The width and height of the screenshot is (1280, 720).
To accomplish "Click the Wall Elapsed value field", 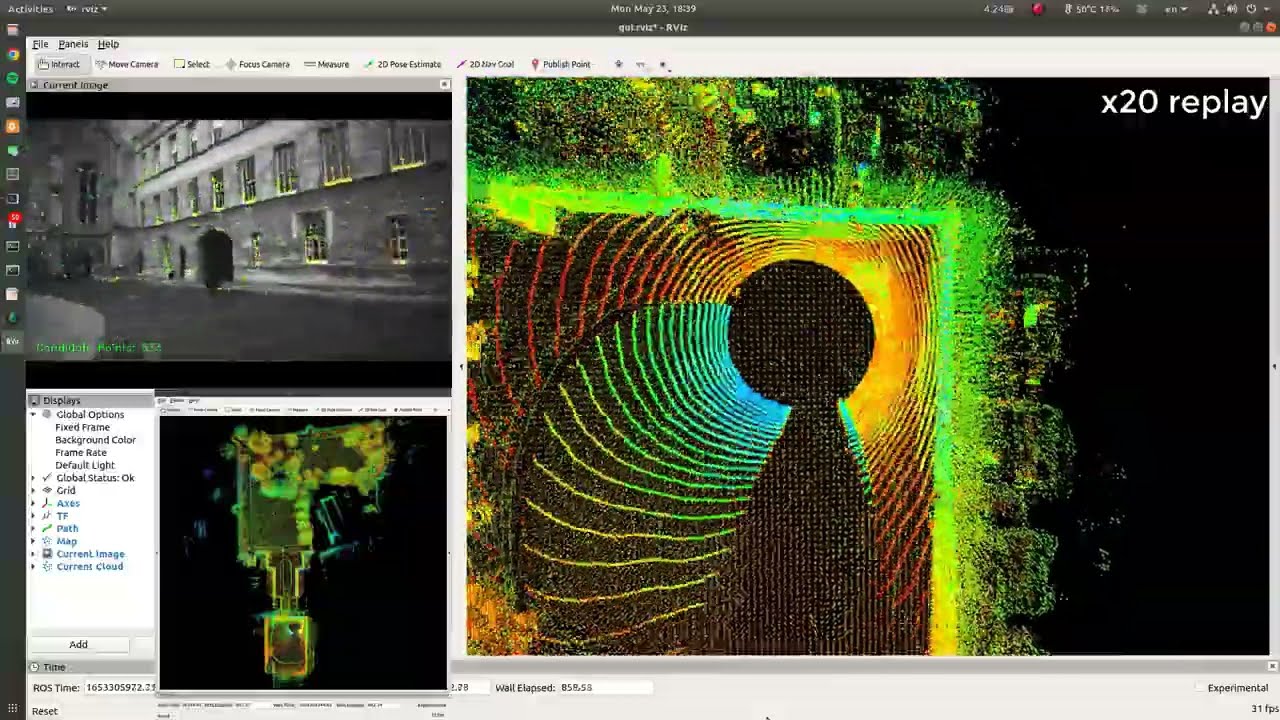I will (604, 688).
